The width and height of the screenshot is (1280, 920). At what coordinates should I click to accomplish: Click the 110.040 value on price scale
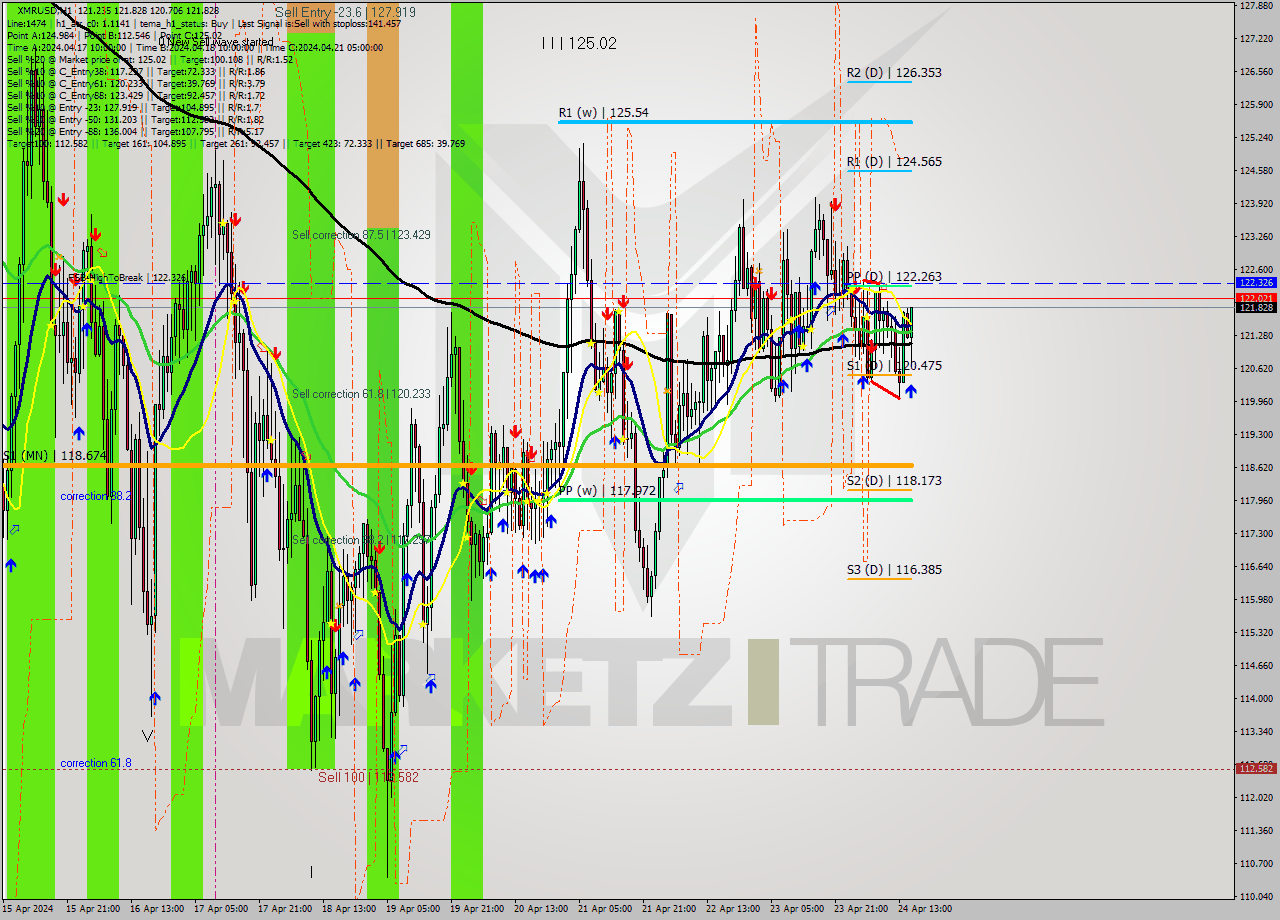[x=1257, y=896]
